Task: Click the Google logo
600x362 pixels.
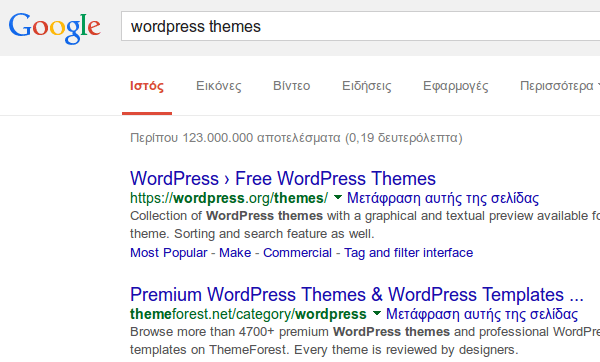Action: (54, 28)
